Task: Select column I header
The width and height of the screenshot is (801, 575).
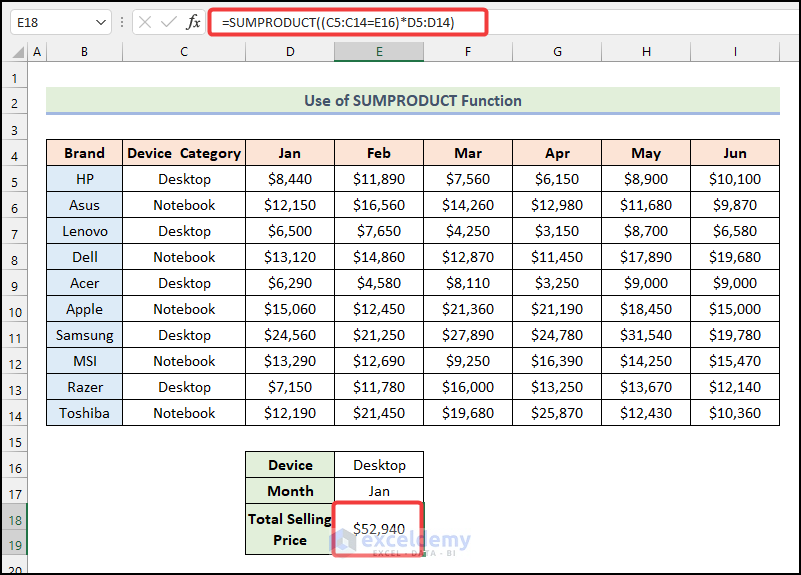Action: tap(735, 52)
